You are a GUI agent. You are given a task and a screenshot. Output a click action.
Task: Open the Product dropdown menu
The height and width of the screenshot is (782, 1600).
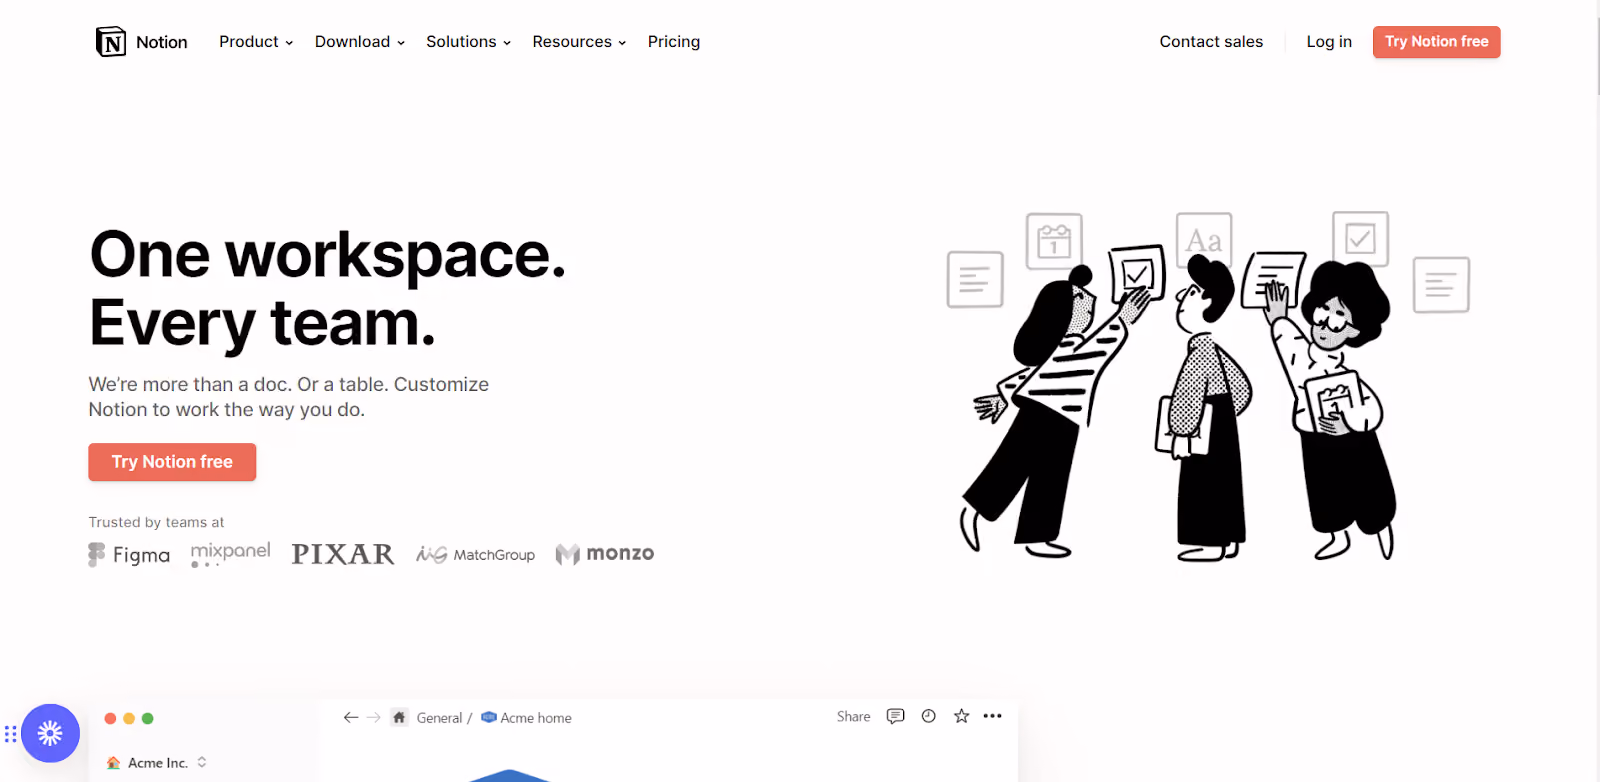click(x=256, y=42)
